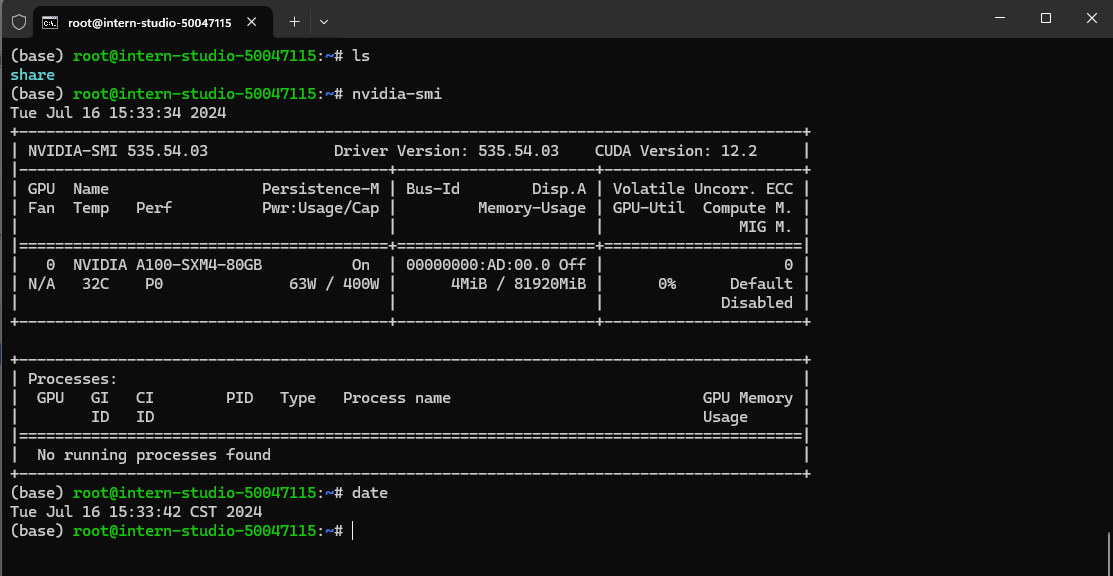
Task: Click the 'Compute M.' column header
Action: 748,208
